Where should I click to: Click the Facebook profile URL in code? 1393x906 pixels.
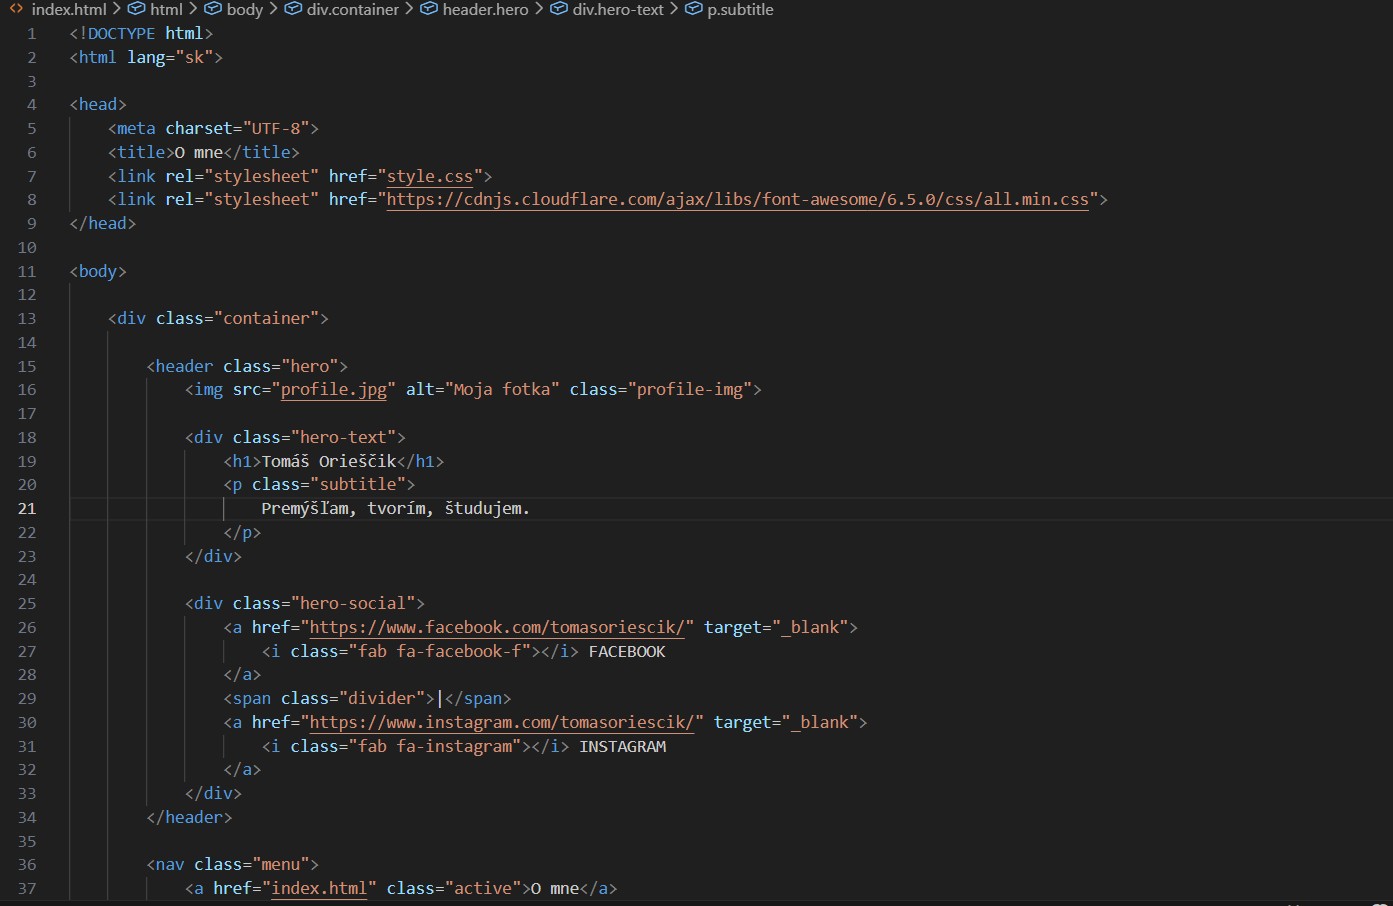click(x=497, y=628)
